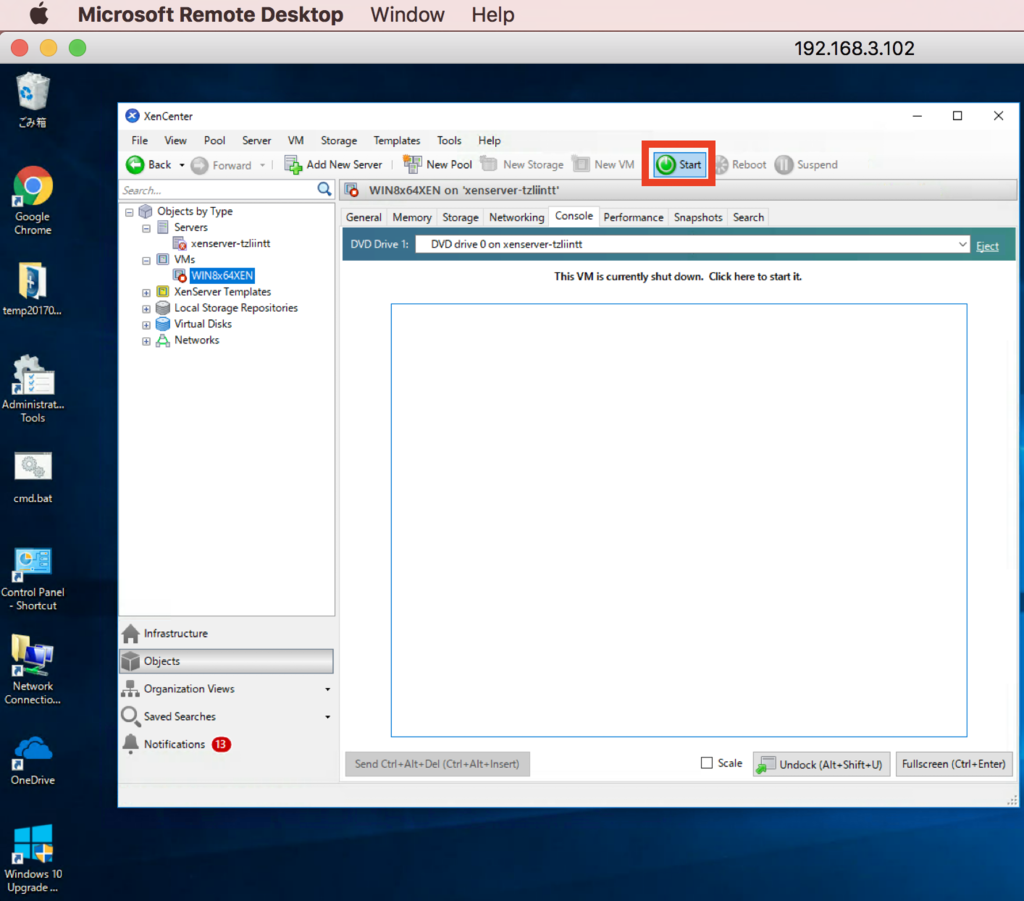The width and height of the screenshot is (1024, 901).
Task: Open the Back history dropdown arrow
Action: point(182,165)
